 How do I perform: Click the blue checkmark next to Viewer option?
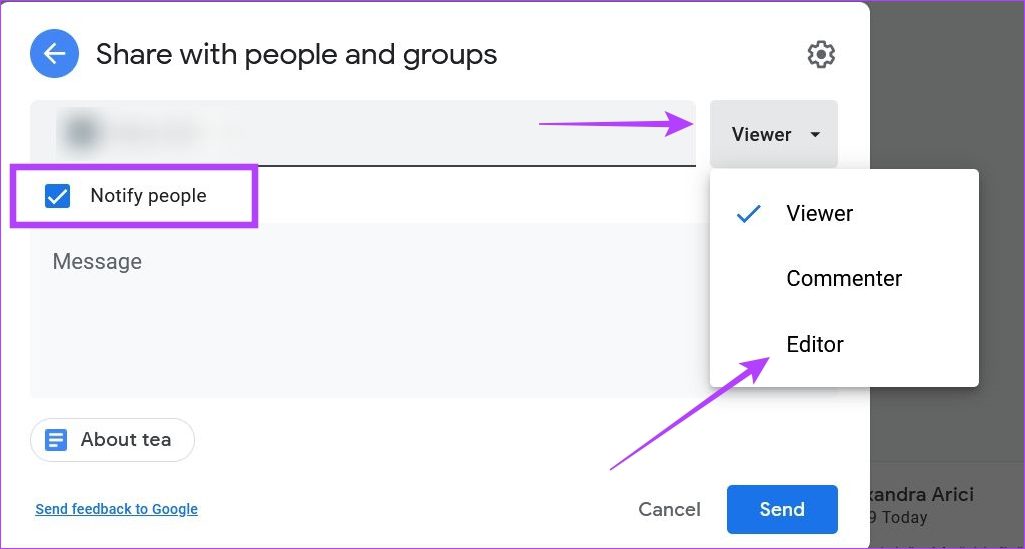click(748, 213)
